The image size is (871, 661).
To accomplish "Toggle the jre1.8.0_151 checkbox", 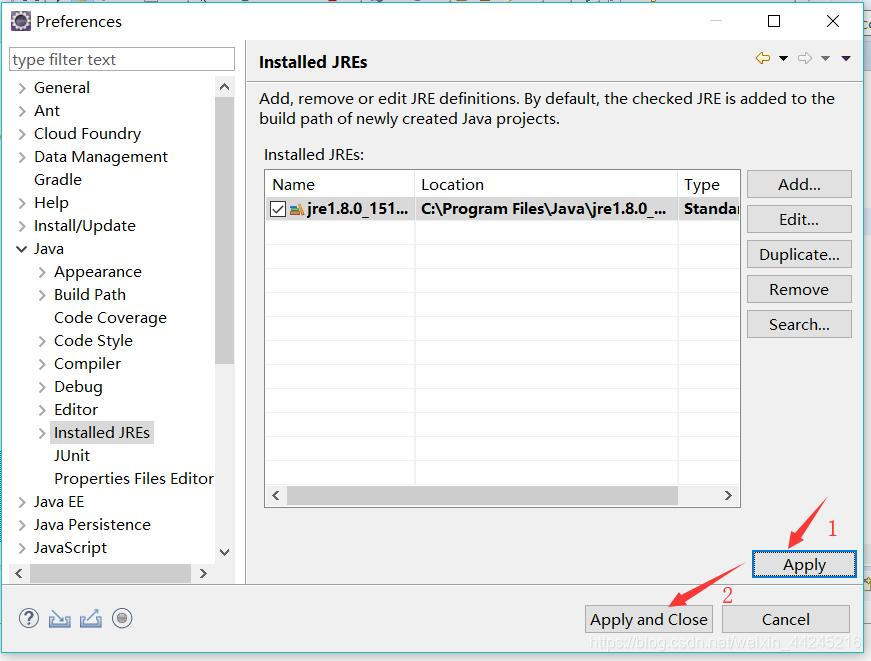I will click(x=278, y=209).
